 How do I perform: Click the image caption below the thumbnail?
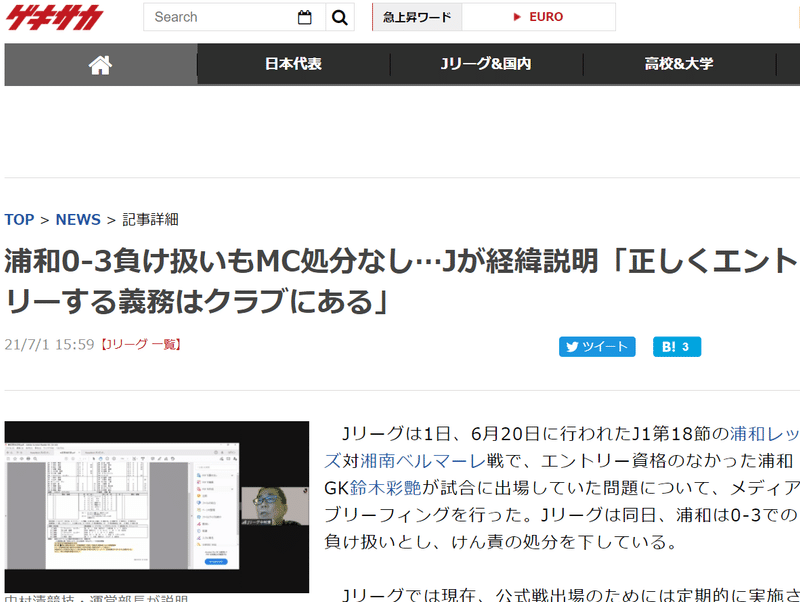[x=96, y=598]
